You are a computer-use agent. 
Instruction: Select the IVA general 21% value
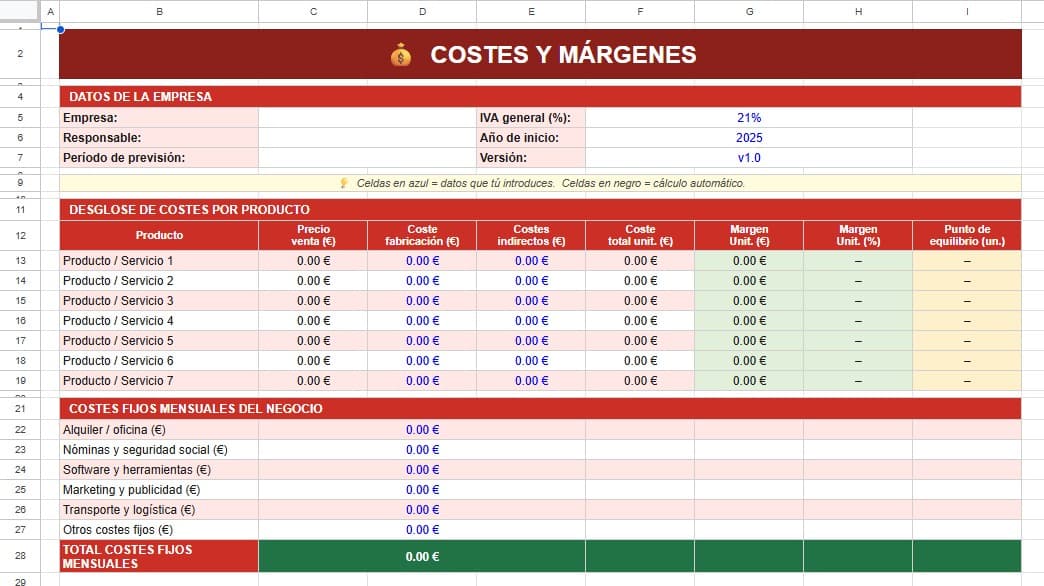tap(749, 118)
